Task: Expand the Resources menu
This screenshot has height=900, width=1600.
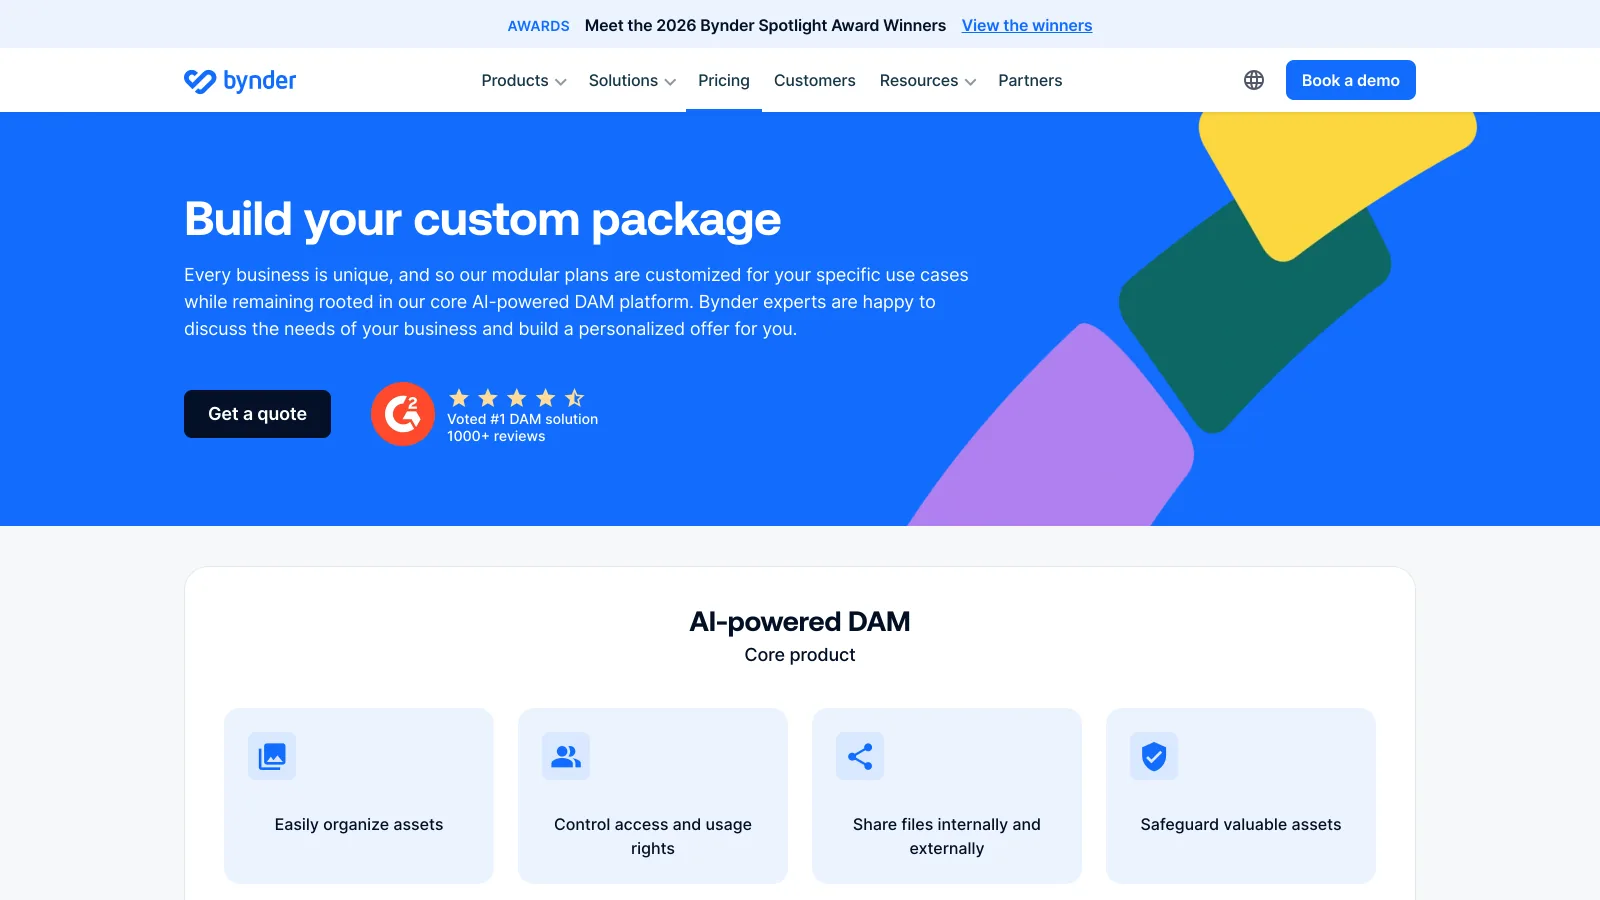Action: click(928, 80)
